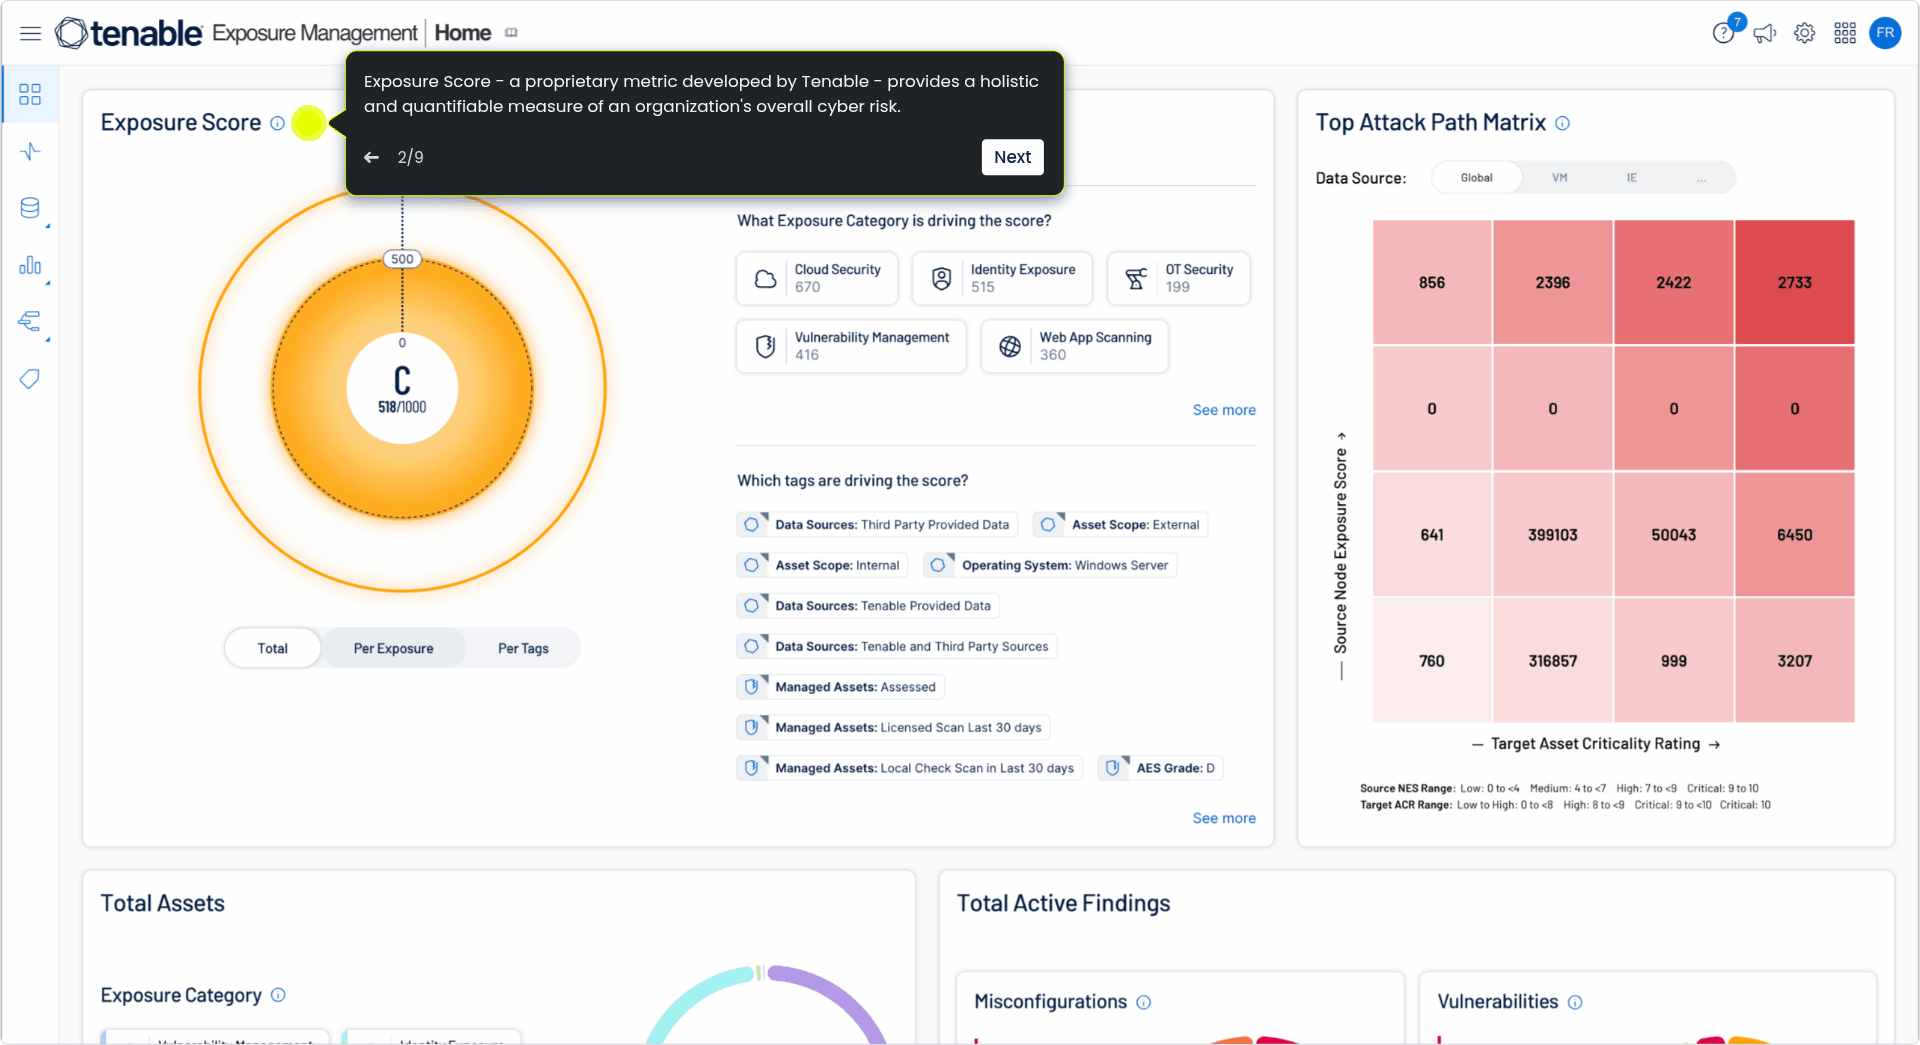The width and height of the screenshot is (1920, 1045).
Task: Open the Cloud Security category card
Action: (x=817, y=278)
